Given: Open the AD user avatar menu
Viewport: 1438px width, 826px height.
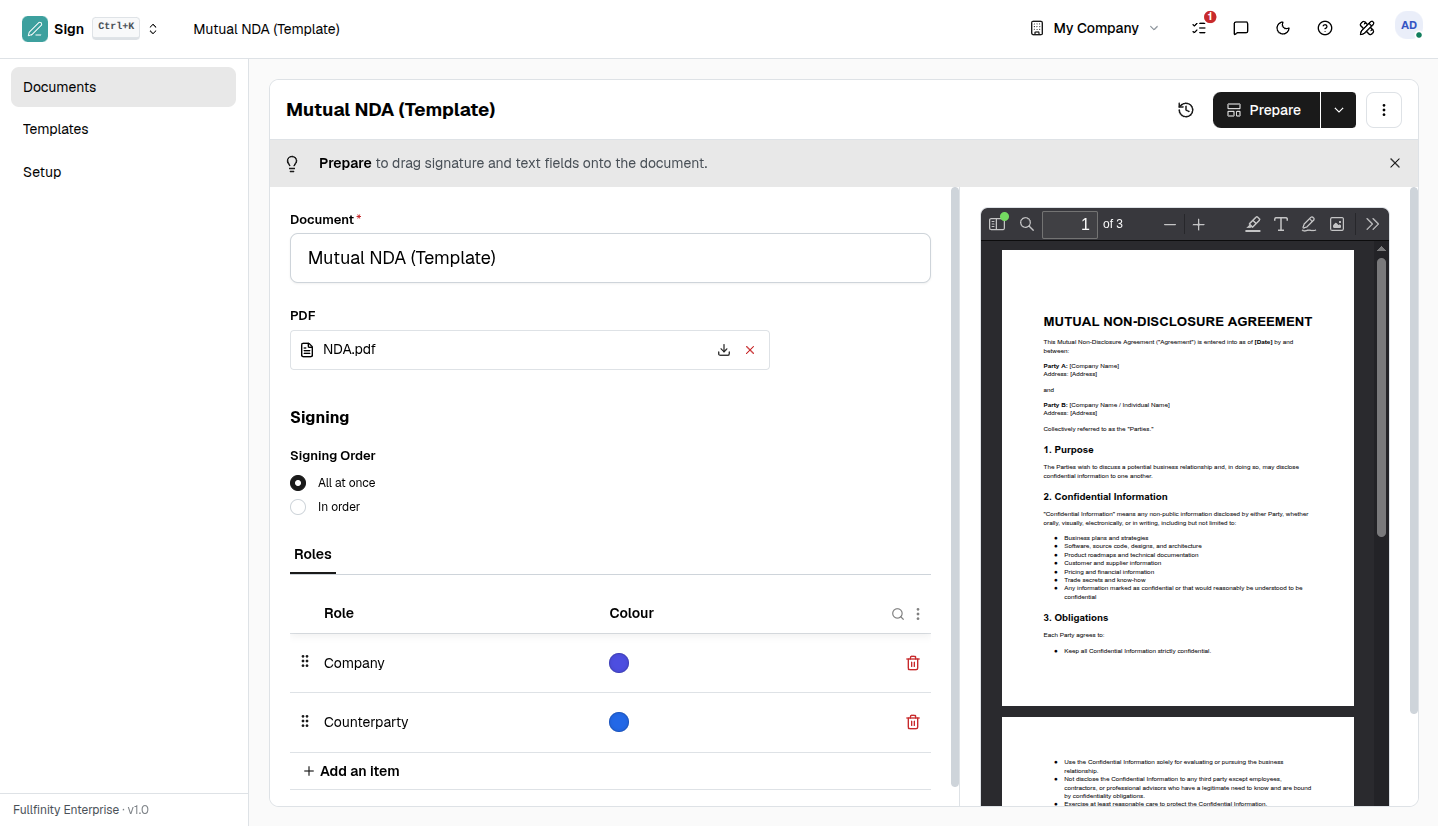Looking at the screenshot, I should pyautogui.click(x=1409, y=26).
